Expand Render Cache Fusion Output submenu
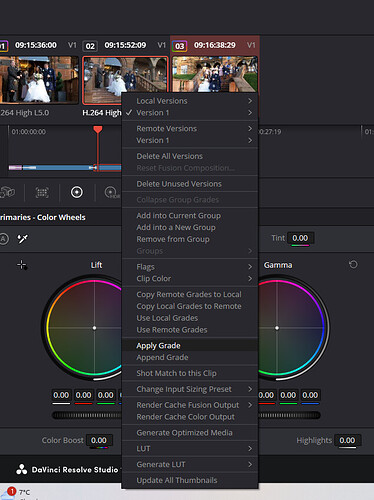This screenshot has width=374, height=500. (x=190, y=405)
